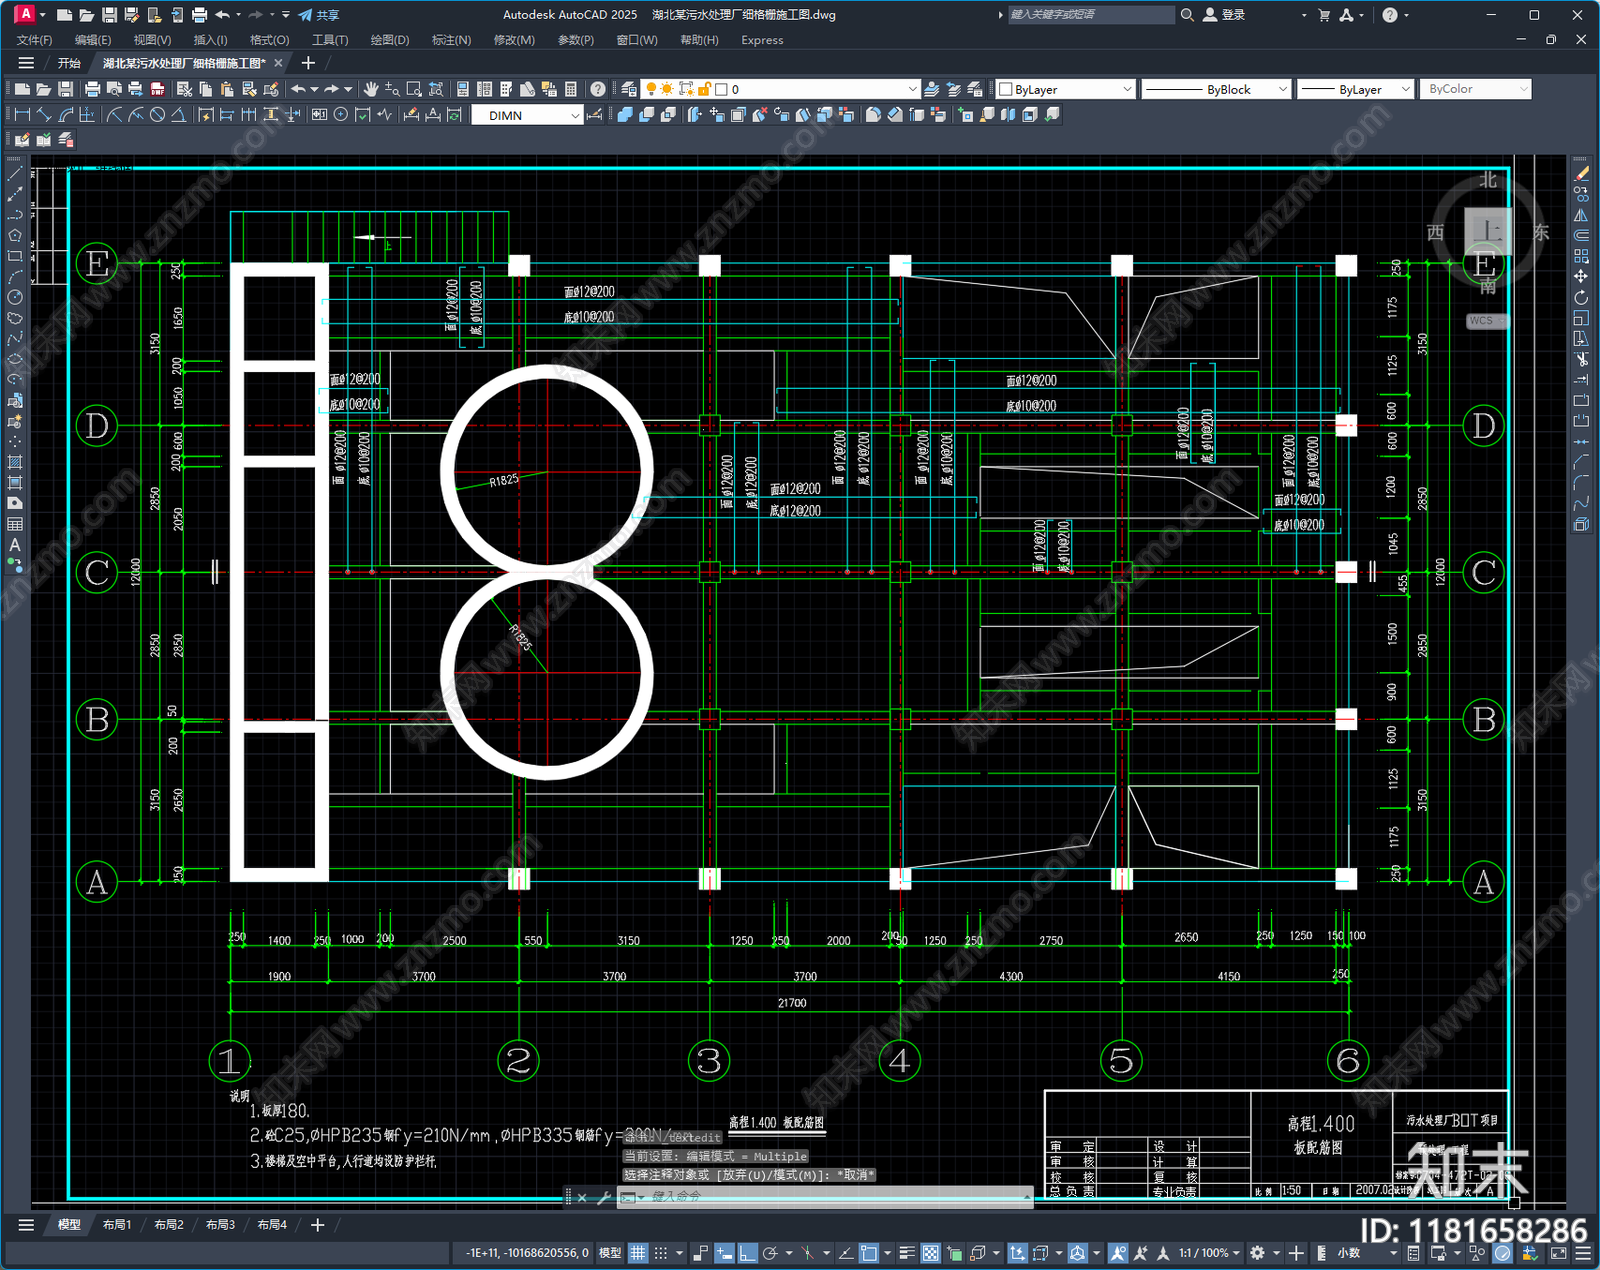This screenshot has width=1600, height=1270.
Task: Click the Undo arrow in quick access toolbar
Action: [222, 15]
